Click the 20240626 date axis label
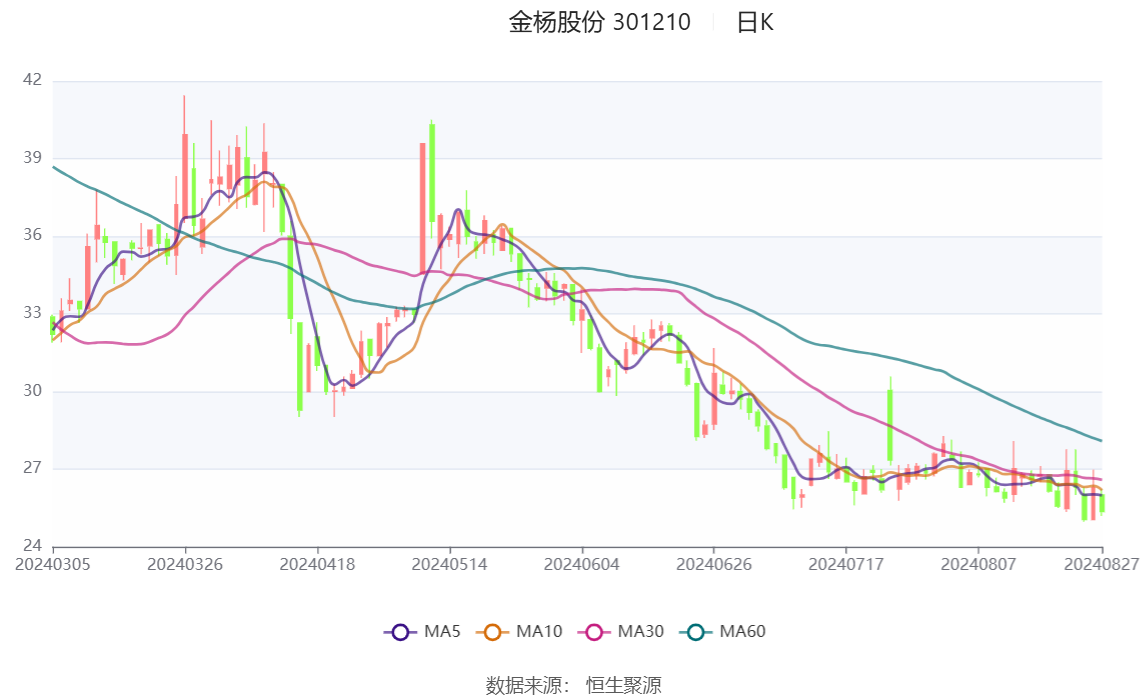1147x699 pixels. pyautogui.click(x=714, y=565)
